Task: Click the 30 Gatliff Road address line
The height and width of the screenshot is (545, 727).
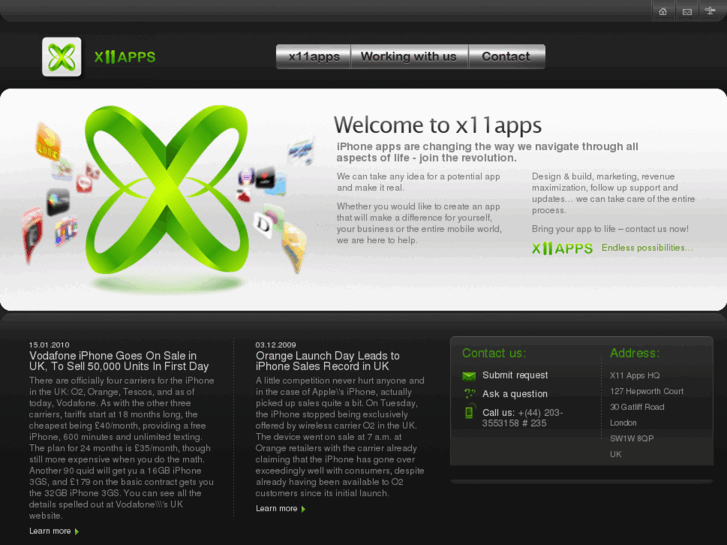Action: (637, 407)
